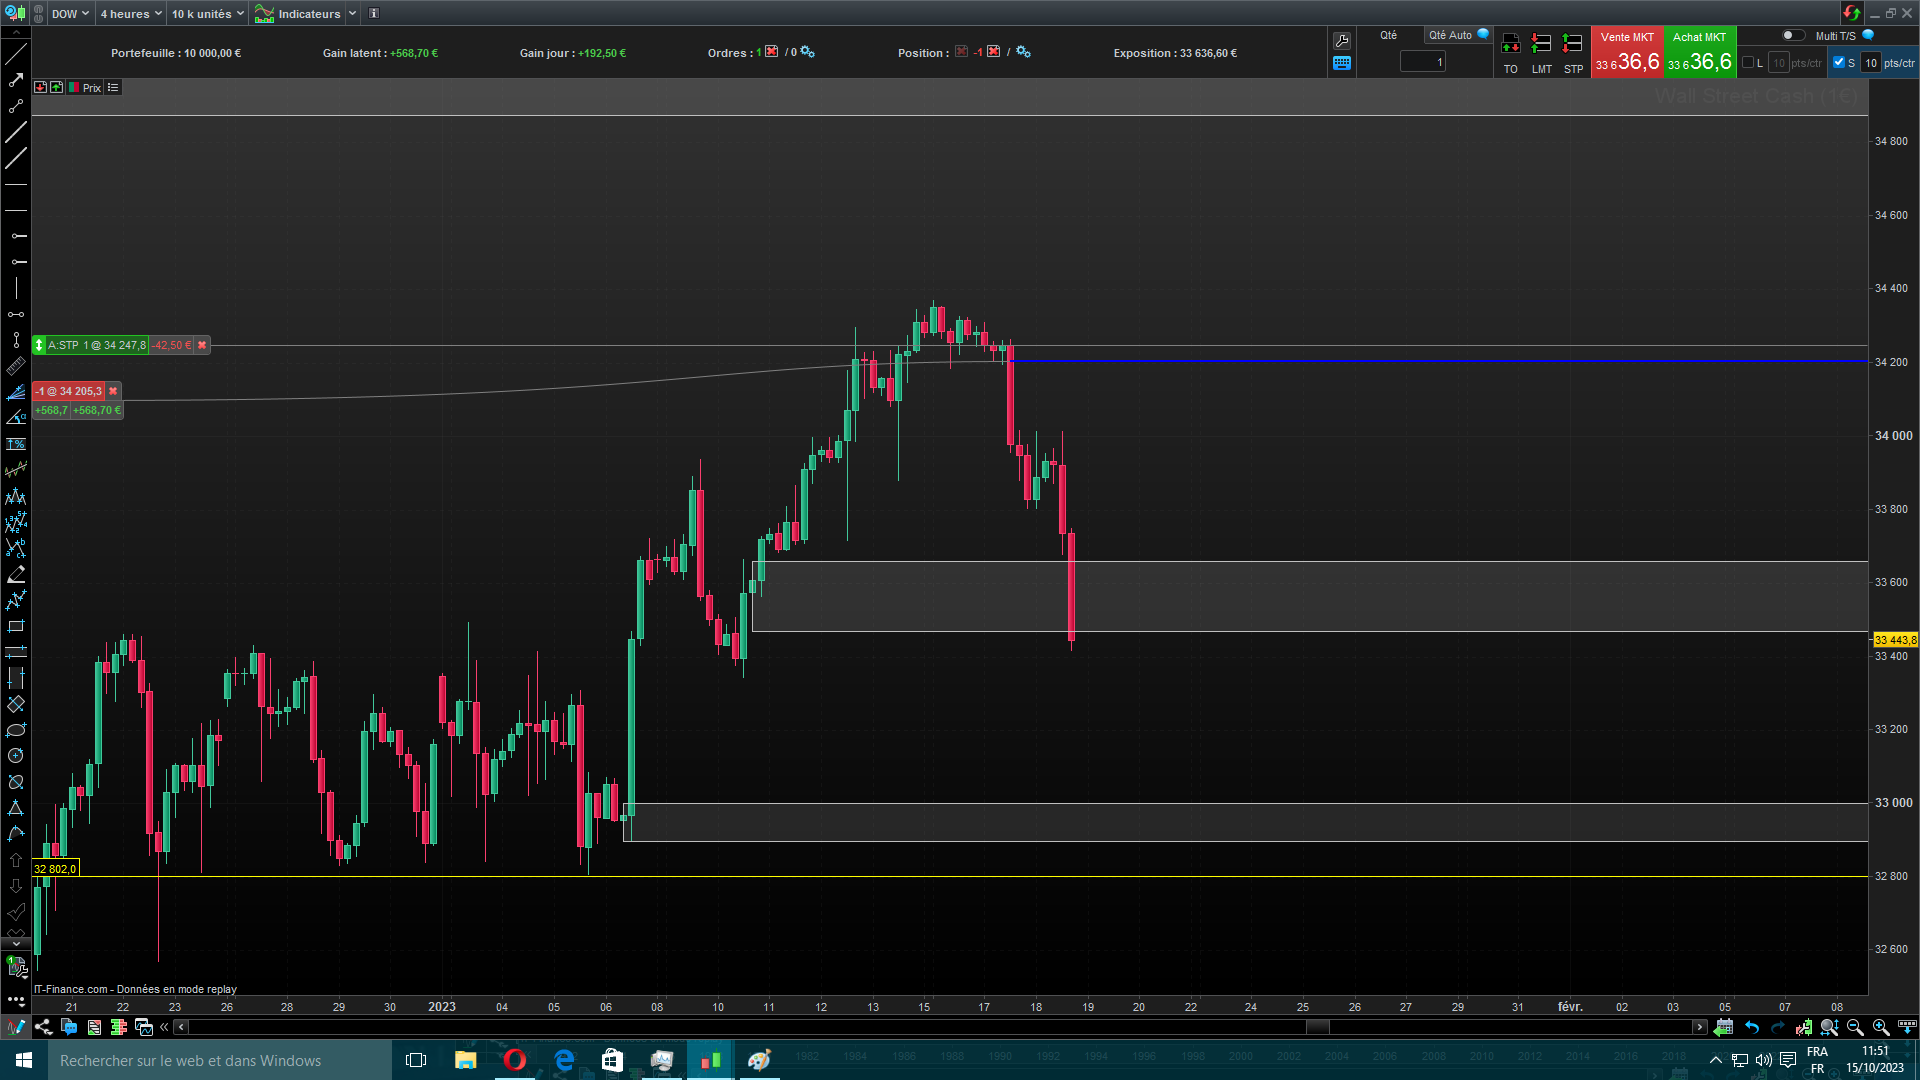Screen dimensions: 1920x1080
Task: Click the Prix panel label
Action: [91, 88]
